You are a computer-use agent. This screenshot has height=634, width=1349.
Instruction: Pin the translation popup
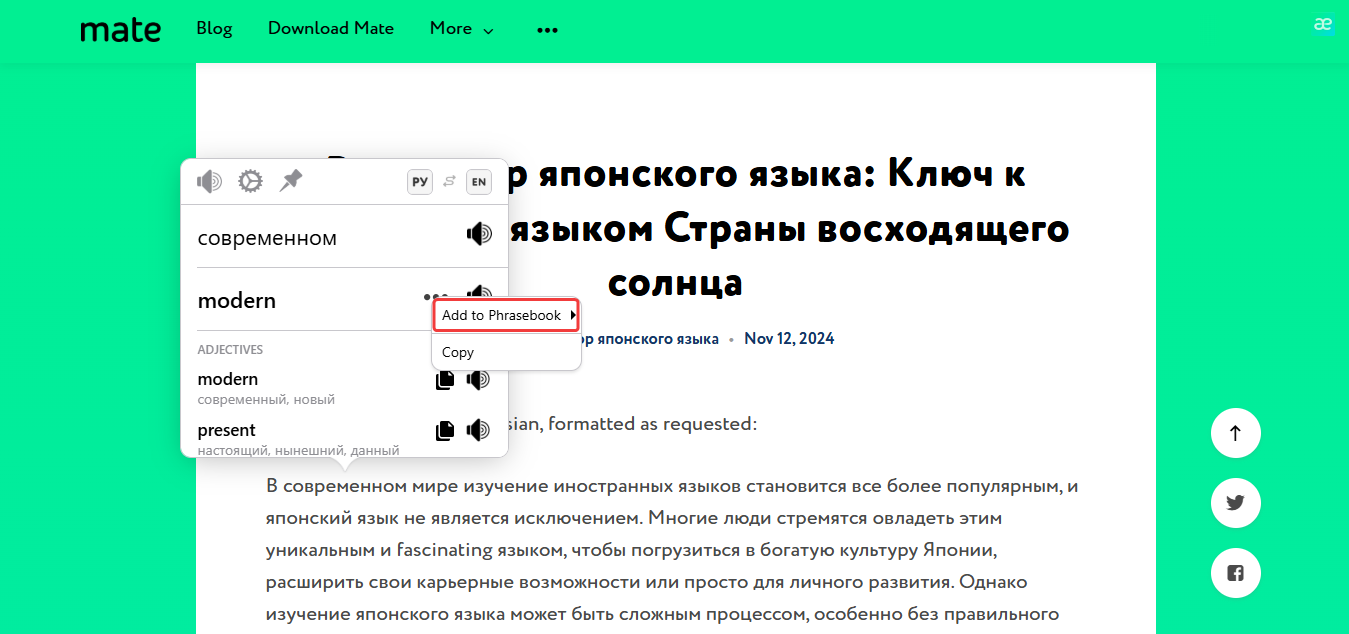point(291,181)
